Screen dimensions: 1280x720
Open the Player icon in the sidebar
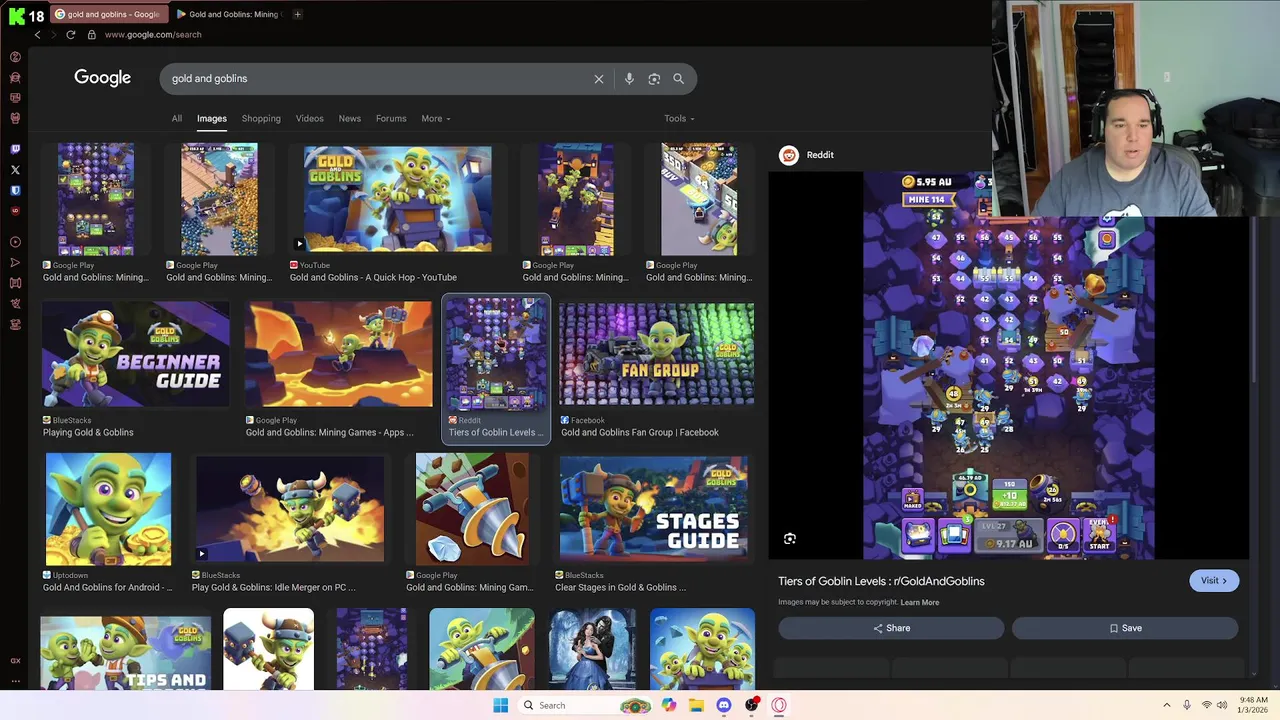[15, 242]
